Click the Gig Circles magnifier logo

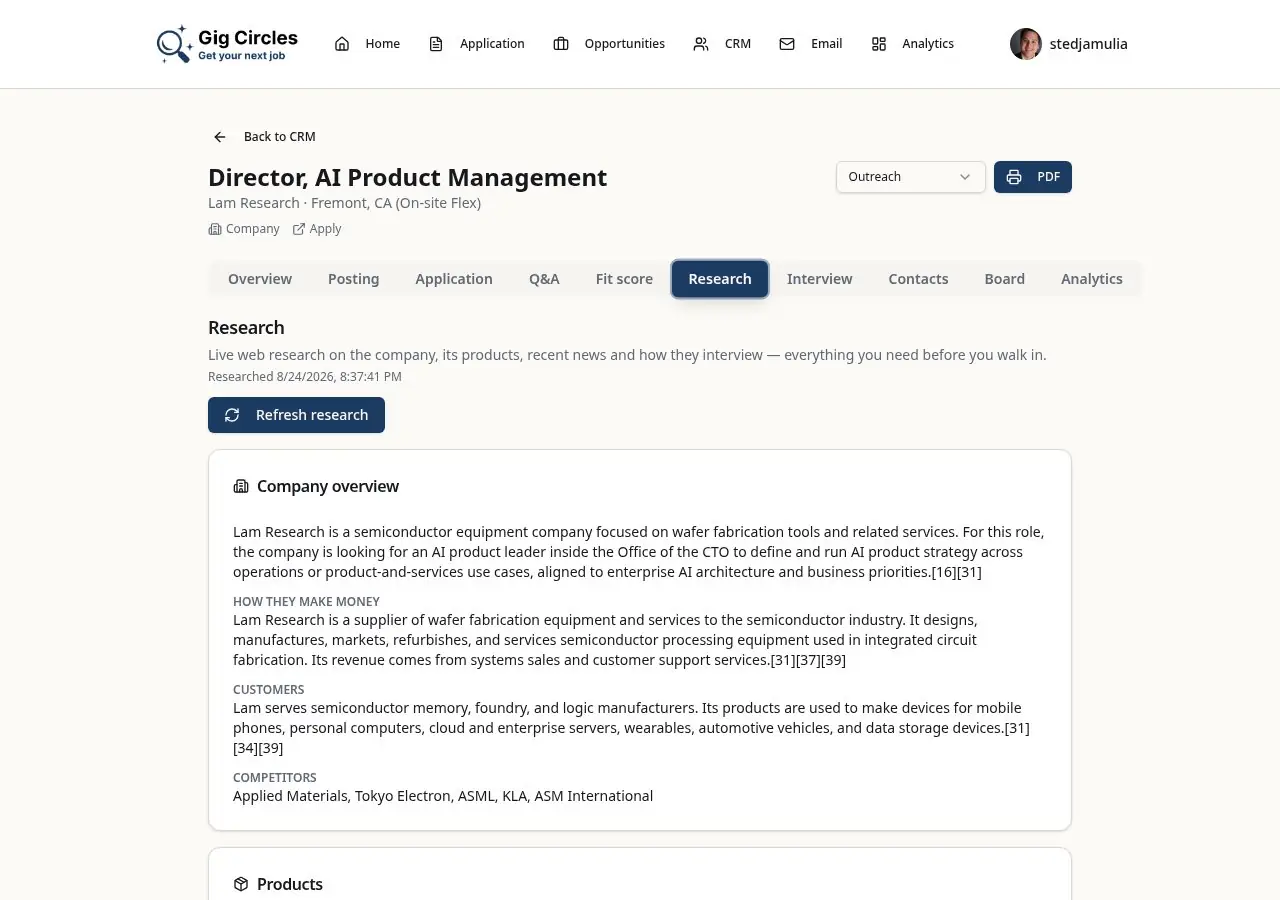click(x=174, y=44)
